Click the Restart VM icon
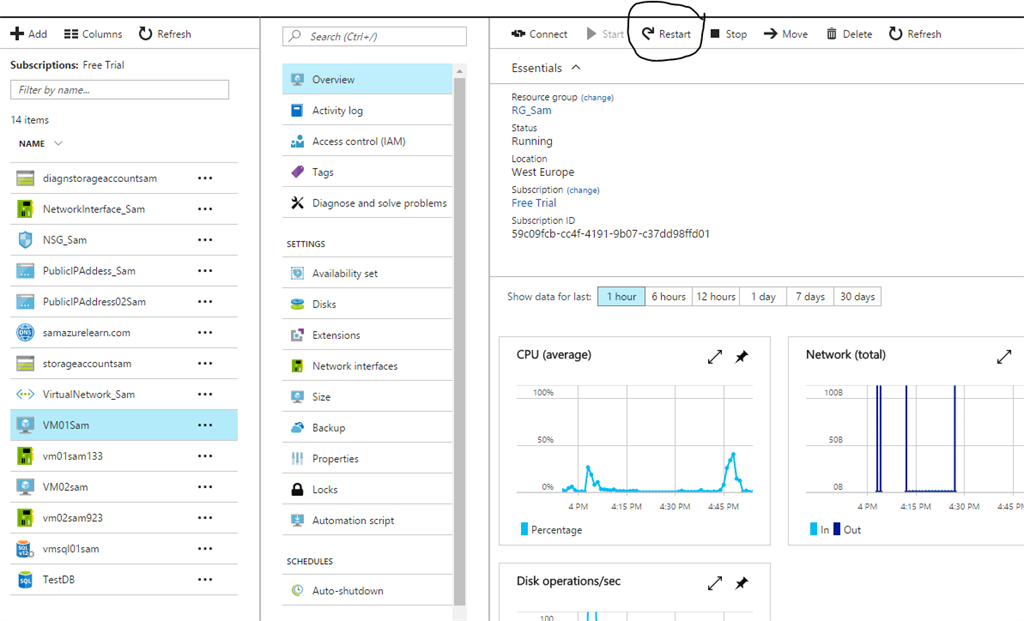 coord(648,34)
